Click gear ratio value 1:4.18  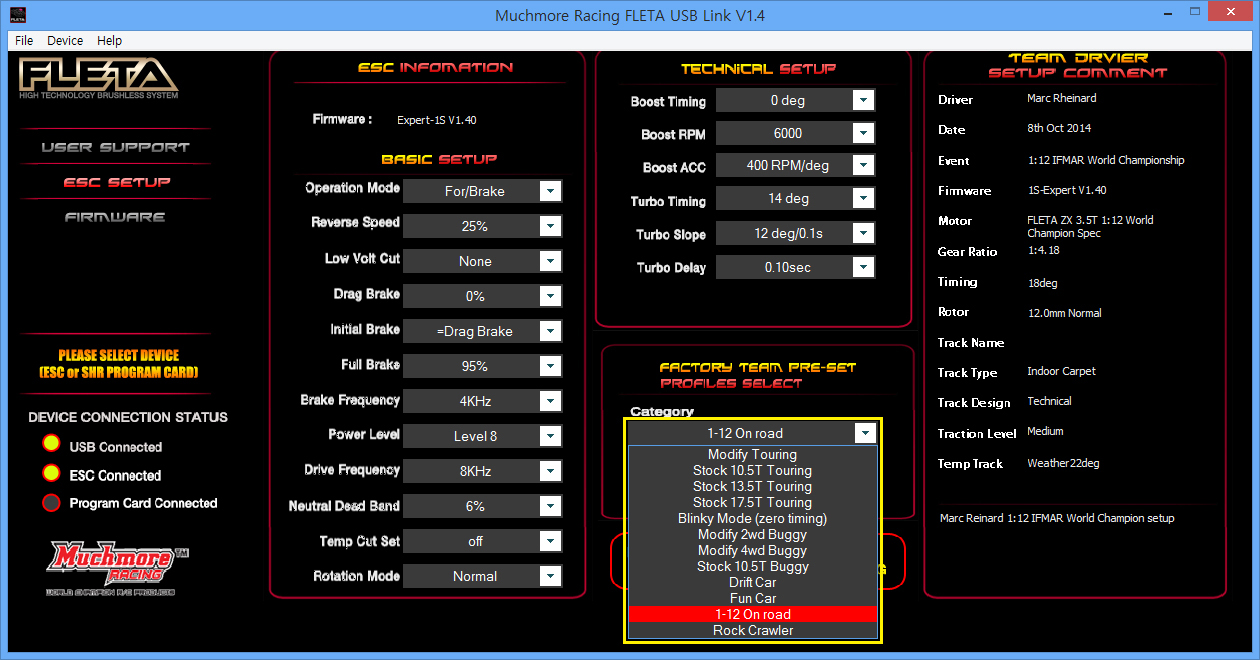[1043, 251]
